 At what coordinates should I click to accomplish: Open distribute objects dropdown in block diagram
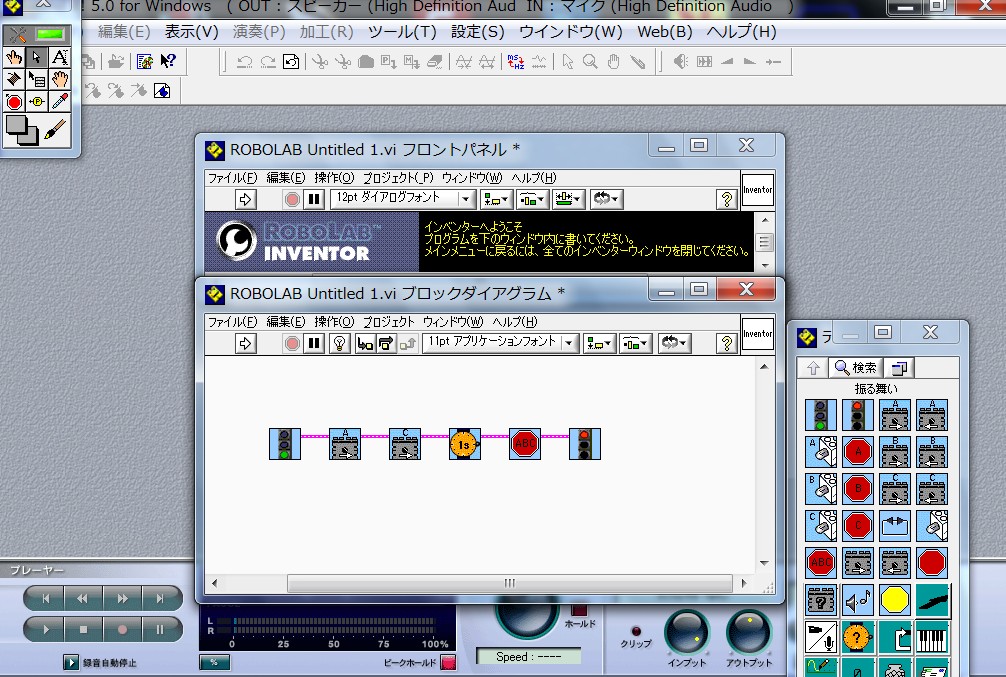pos(635,343)
